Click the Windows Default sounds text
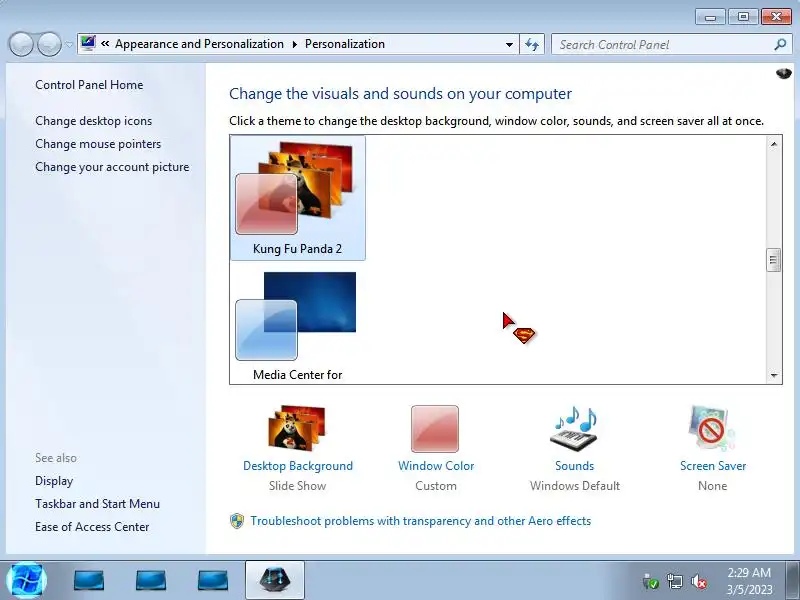This screenshot has width=800, height=600. coord(575,486)
